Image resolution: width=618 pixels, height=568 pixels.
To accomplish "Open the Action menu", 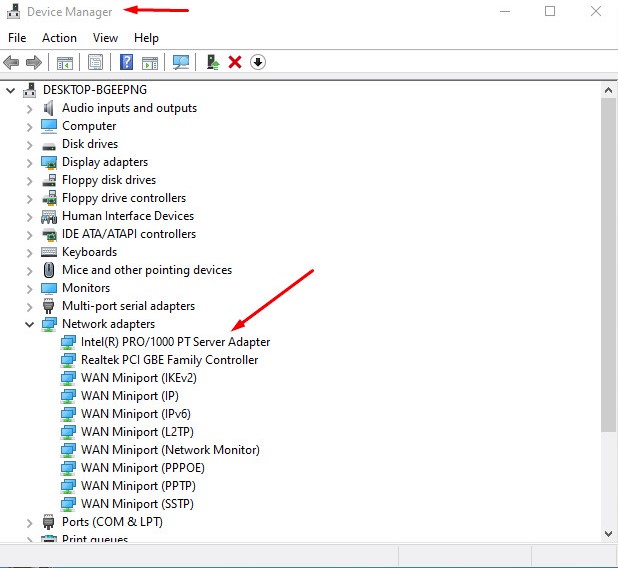I will 59,38.
